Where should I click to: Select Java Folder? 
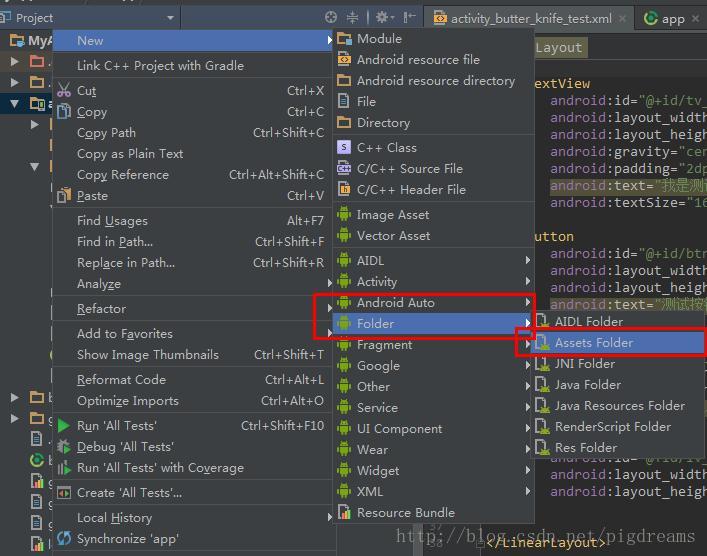pos(618,385)
